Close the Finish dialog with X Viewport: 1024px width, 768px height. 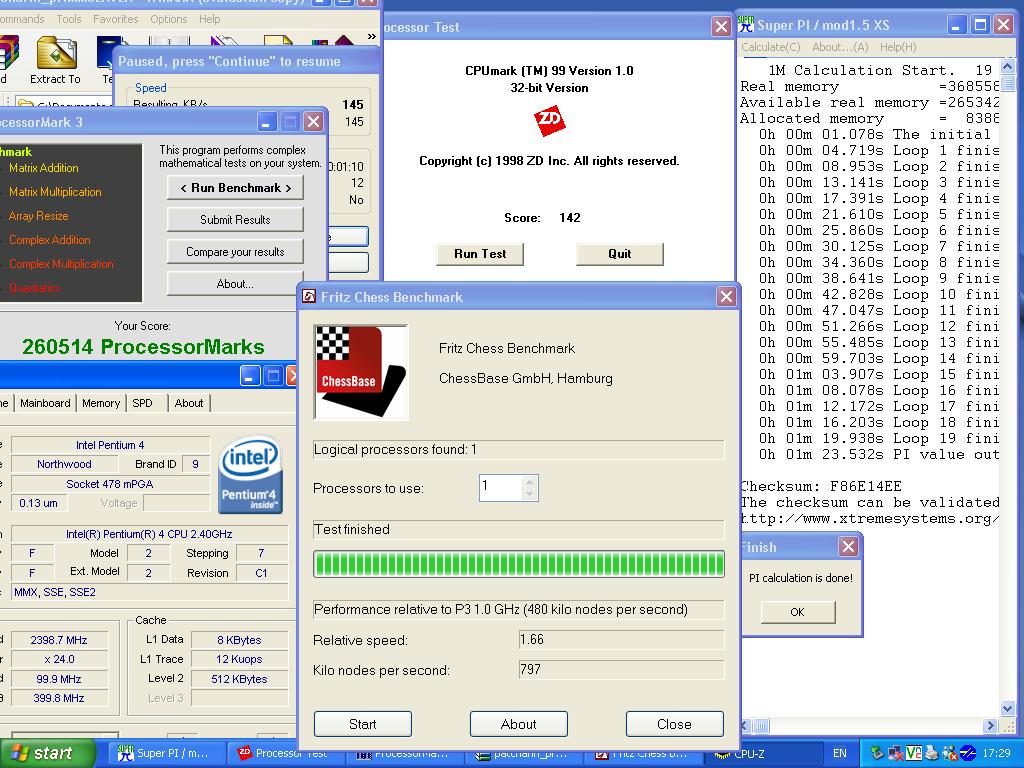tap(848, 547)
